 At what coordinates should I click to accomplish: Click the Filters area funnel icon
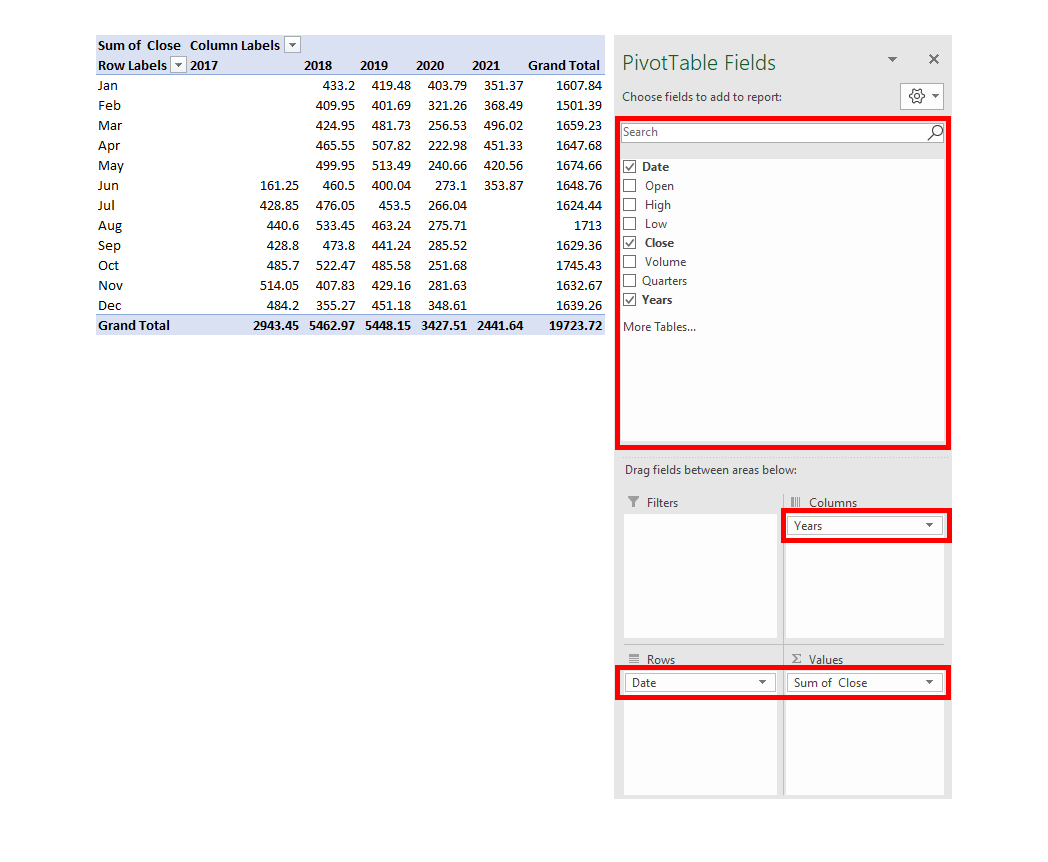point(634,502)
